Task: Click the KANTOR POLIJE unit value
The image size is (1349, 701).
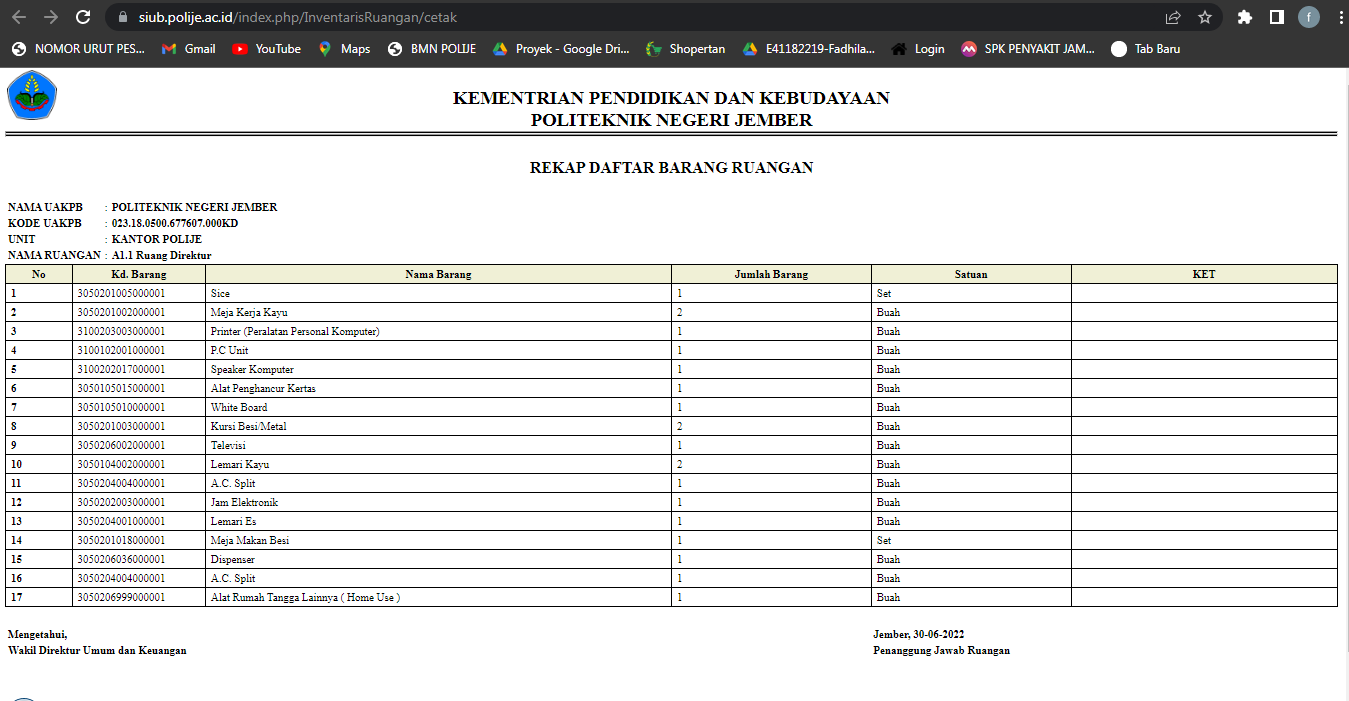Action: [157, 240]
